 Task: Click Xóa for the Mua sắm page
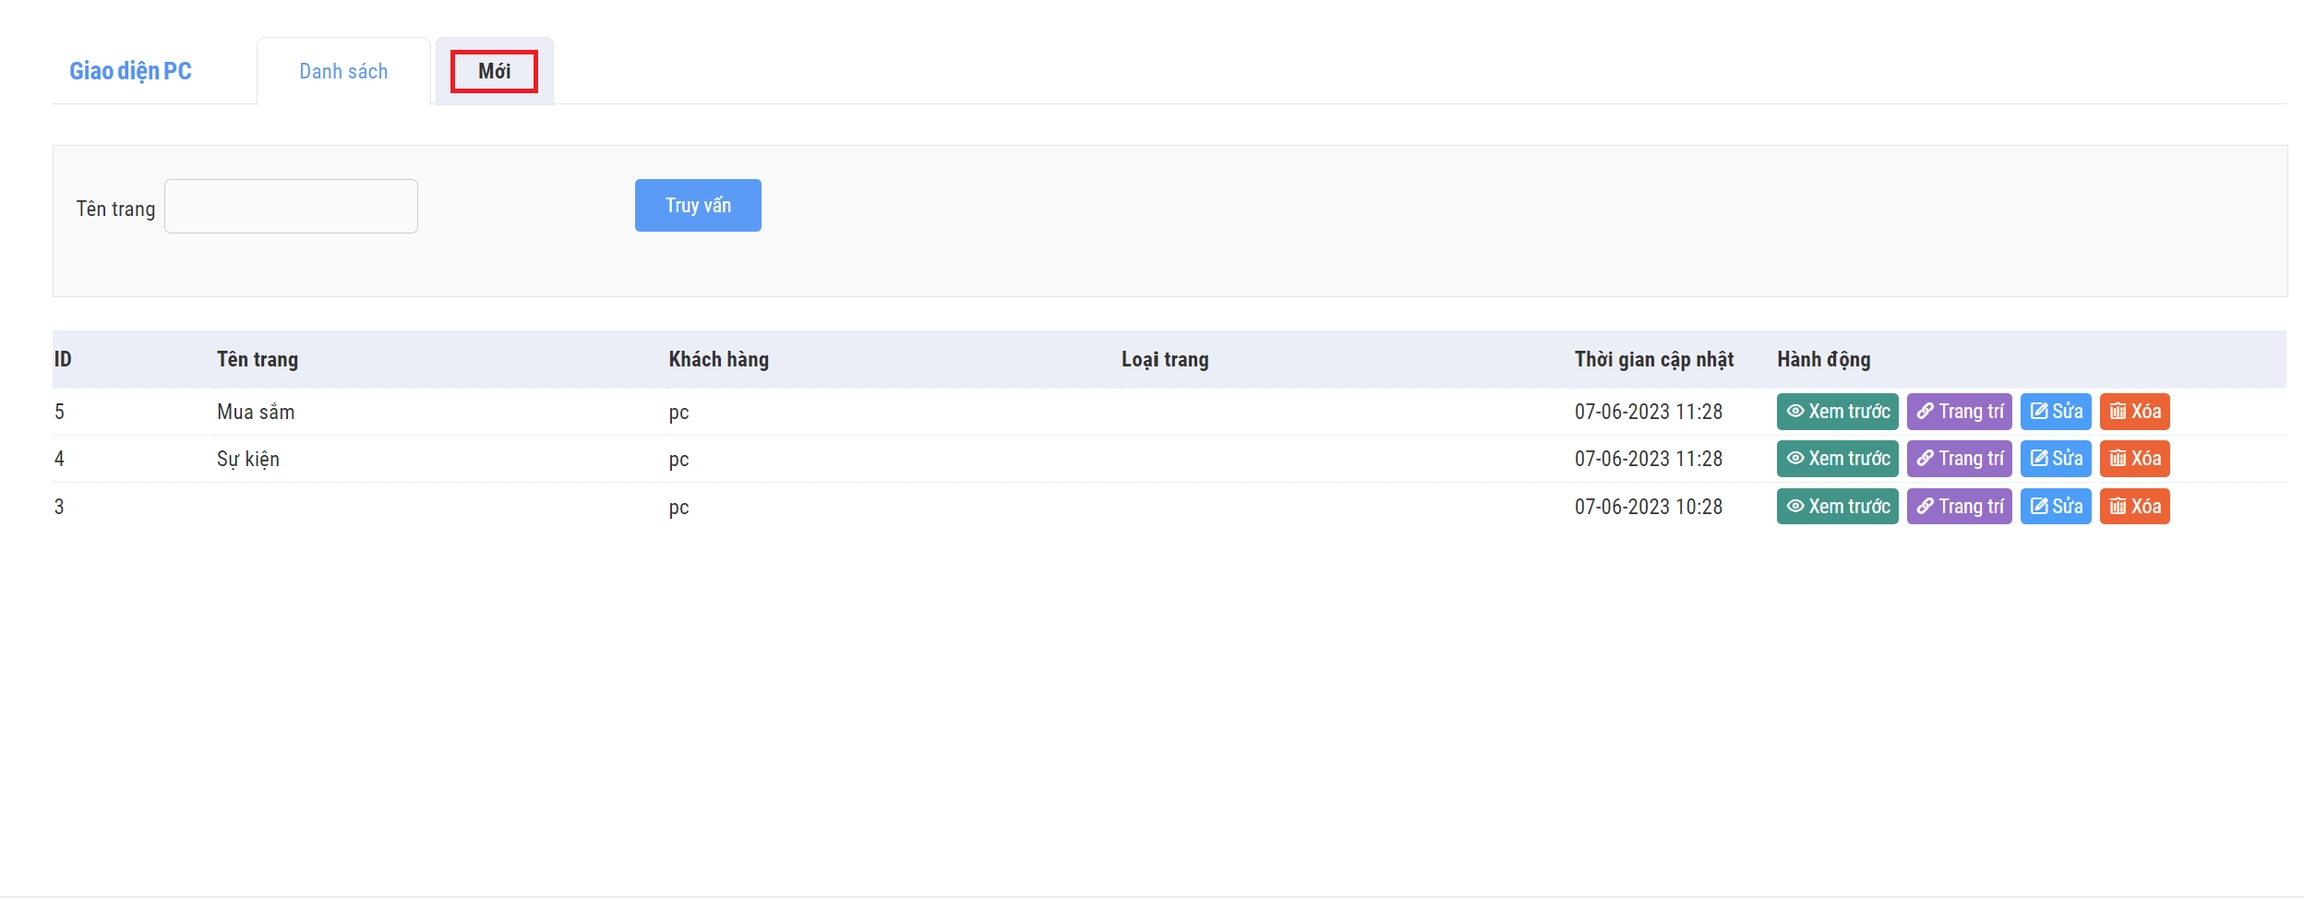2134,411
